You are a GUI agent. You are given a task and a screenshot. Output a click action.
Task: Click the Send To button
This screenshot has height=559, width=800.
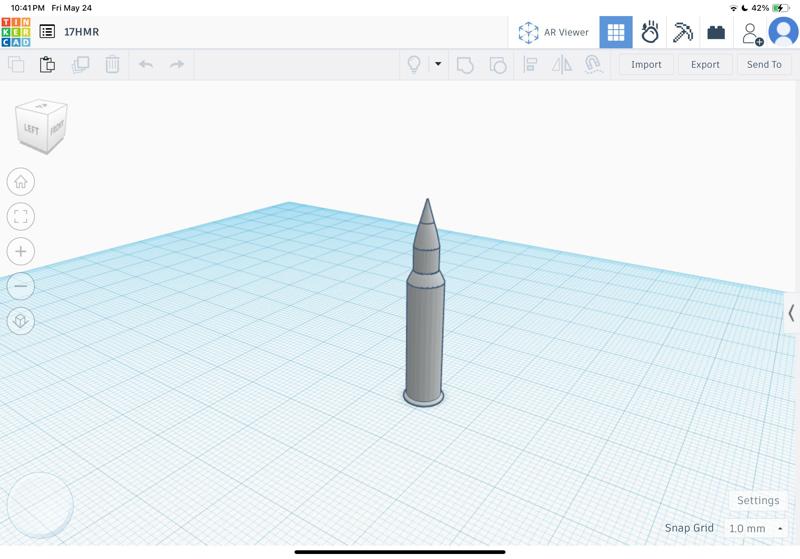click(764, 65)
